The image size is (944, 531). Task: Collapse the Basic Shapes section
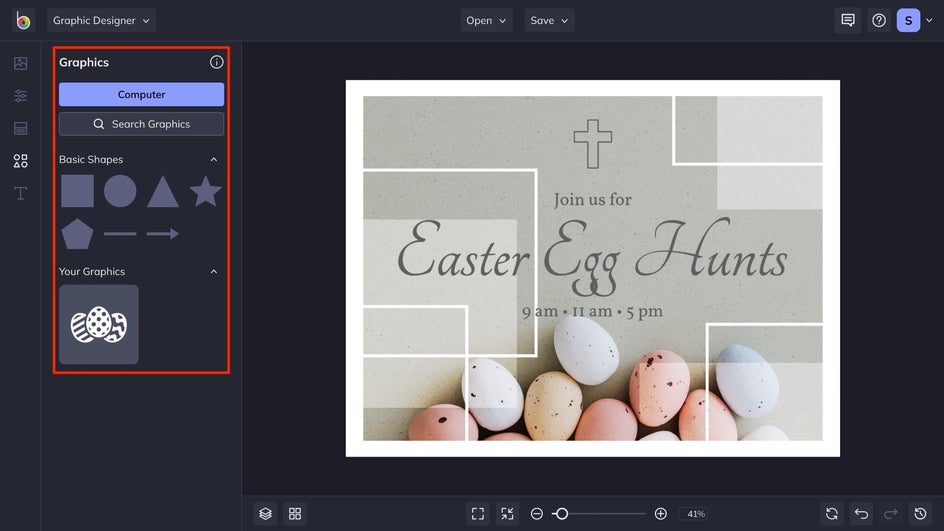click(x=213, y=159)
